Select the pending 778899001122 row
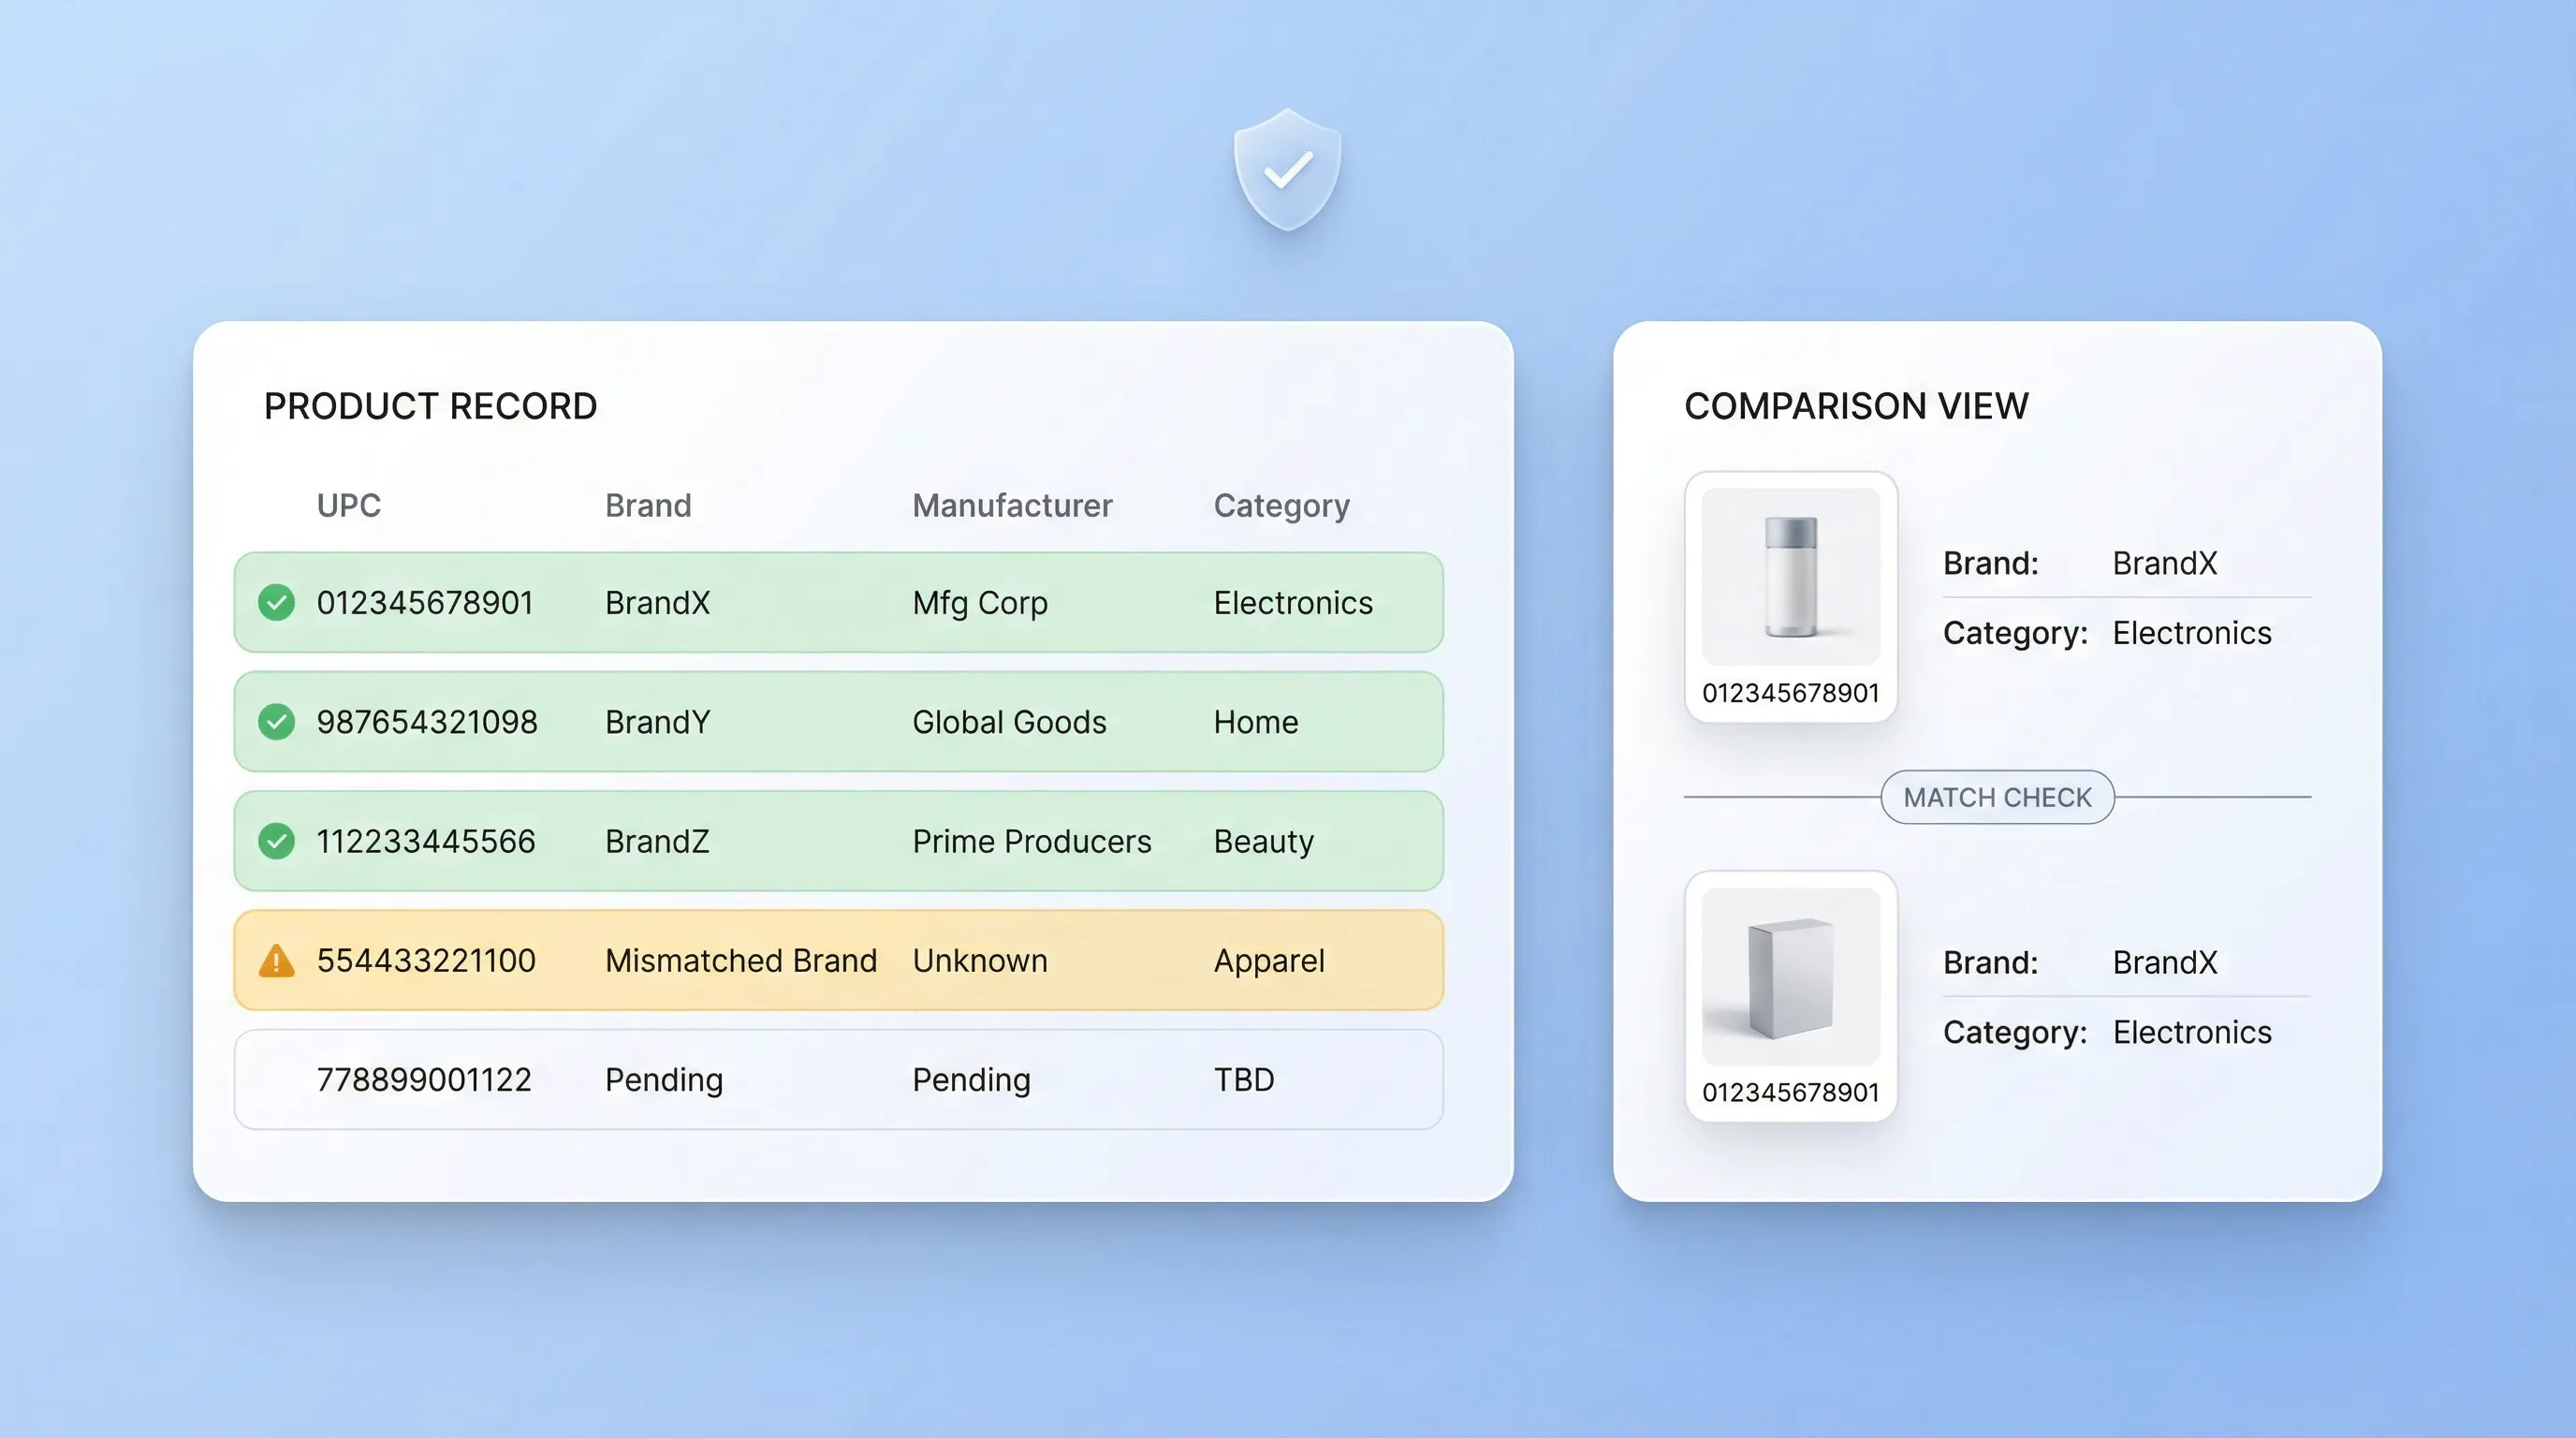Image resolution: width=2576 pixels, height=1438 pixels. click(838, 1080)
